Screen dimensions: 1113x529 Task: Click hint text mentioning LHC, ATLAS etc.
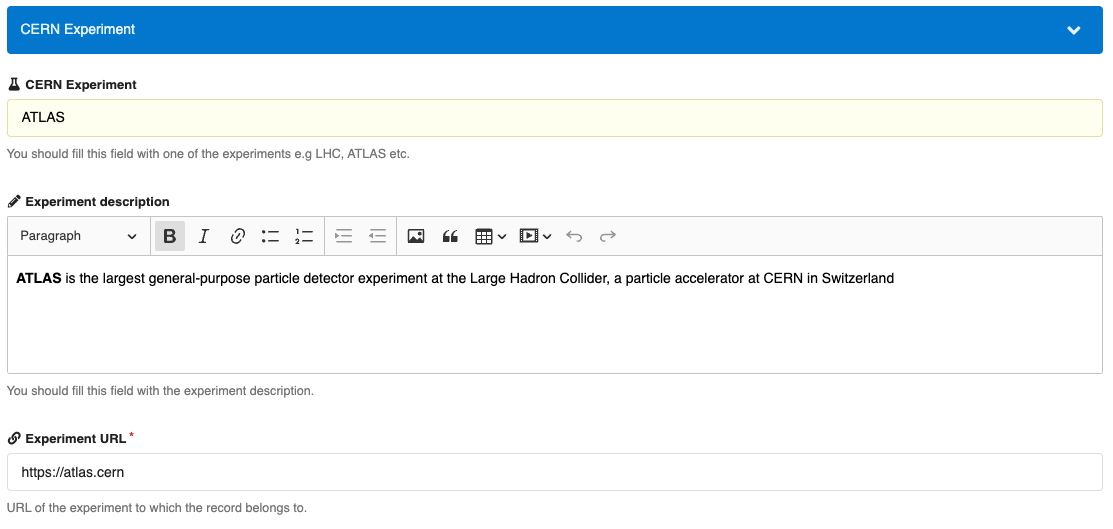(208, 153)
